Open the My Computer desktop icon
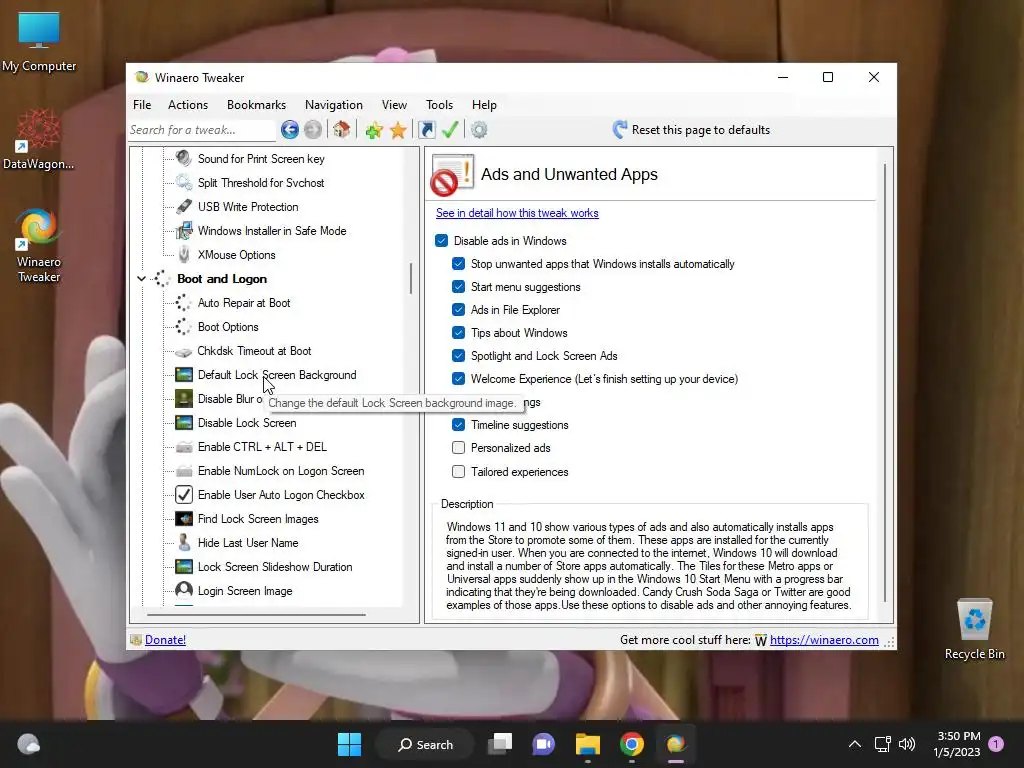Image resolution: width=1024 pixels, height=768 pixels. click(x=39, y=42)
